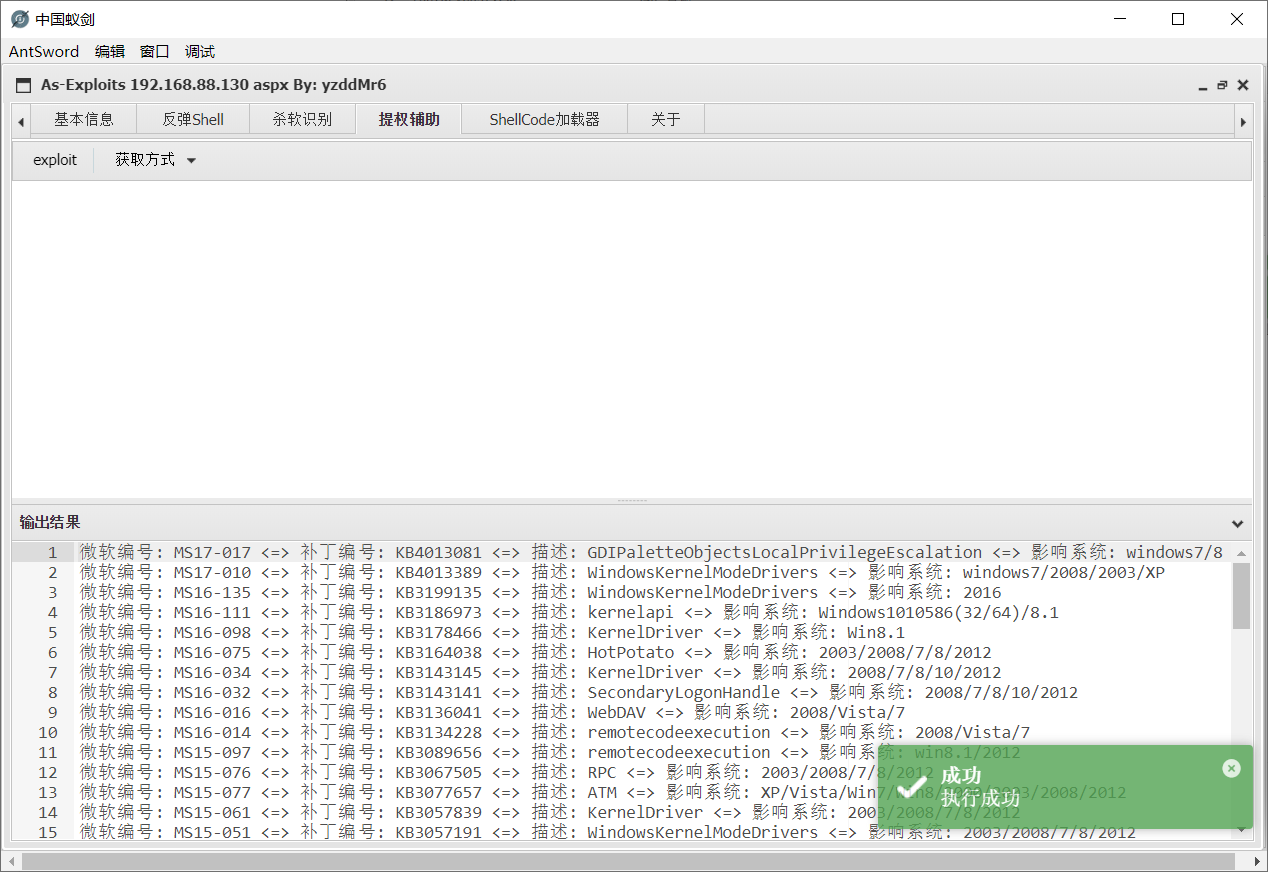
Task: Click the horizontal scrollbar left arrow
Action: point(11,861)
